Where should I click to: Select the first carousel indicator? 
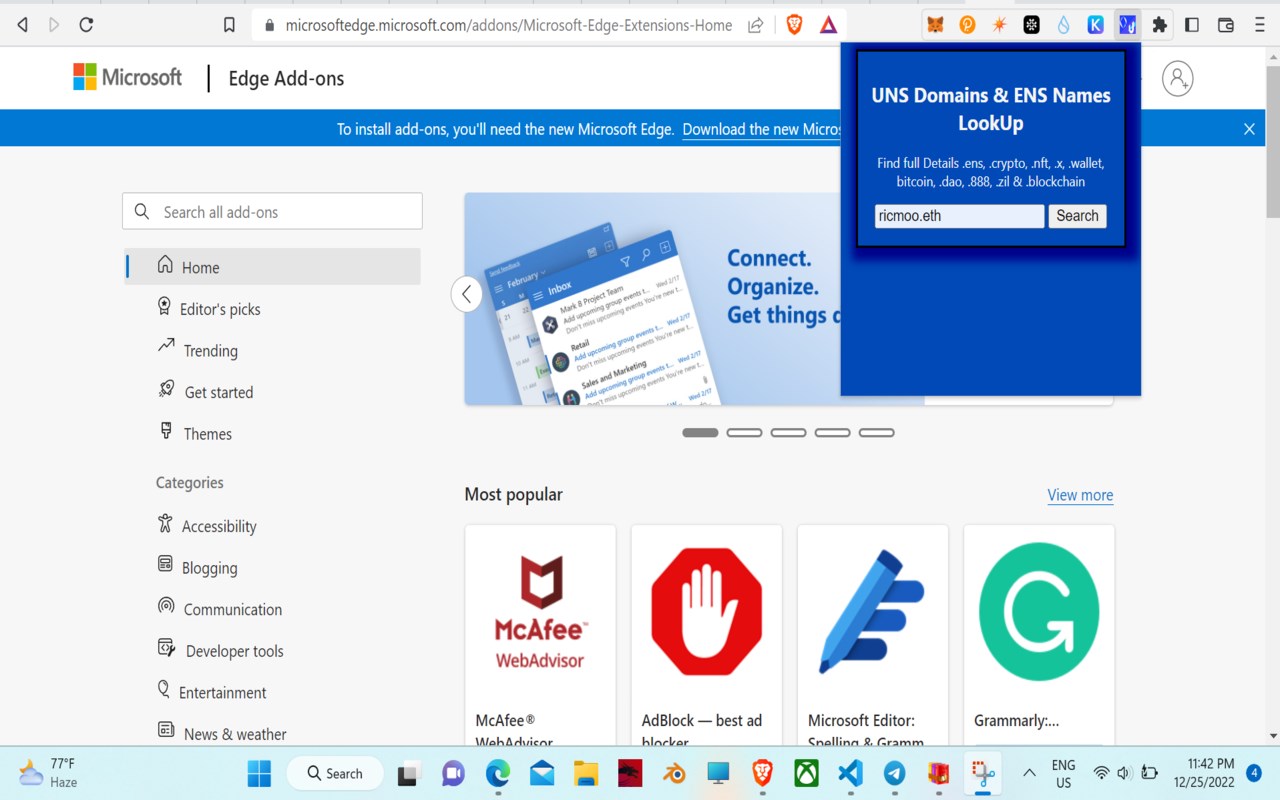pos(700,432)
